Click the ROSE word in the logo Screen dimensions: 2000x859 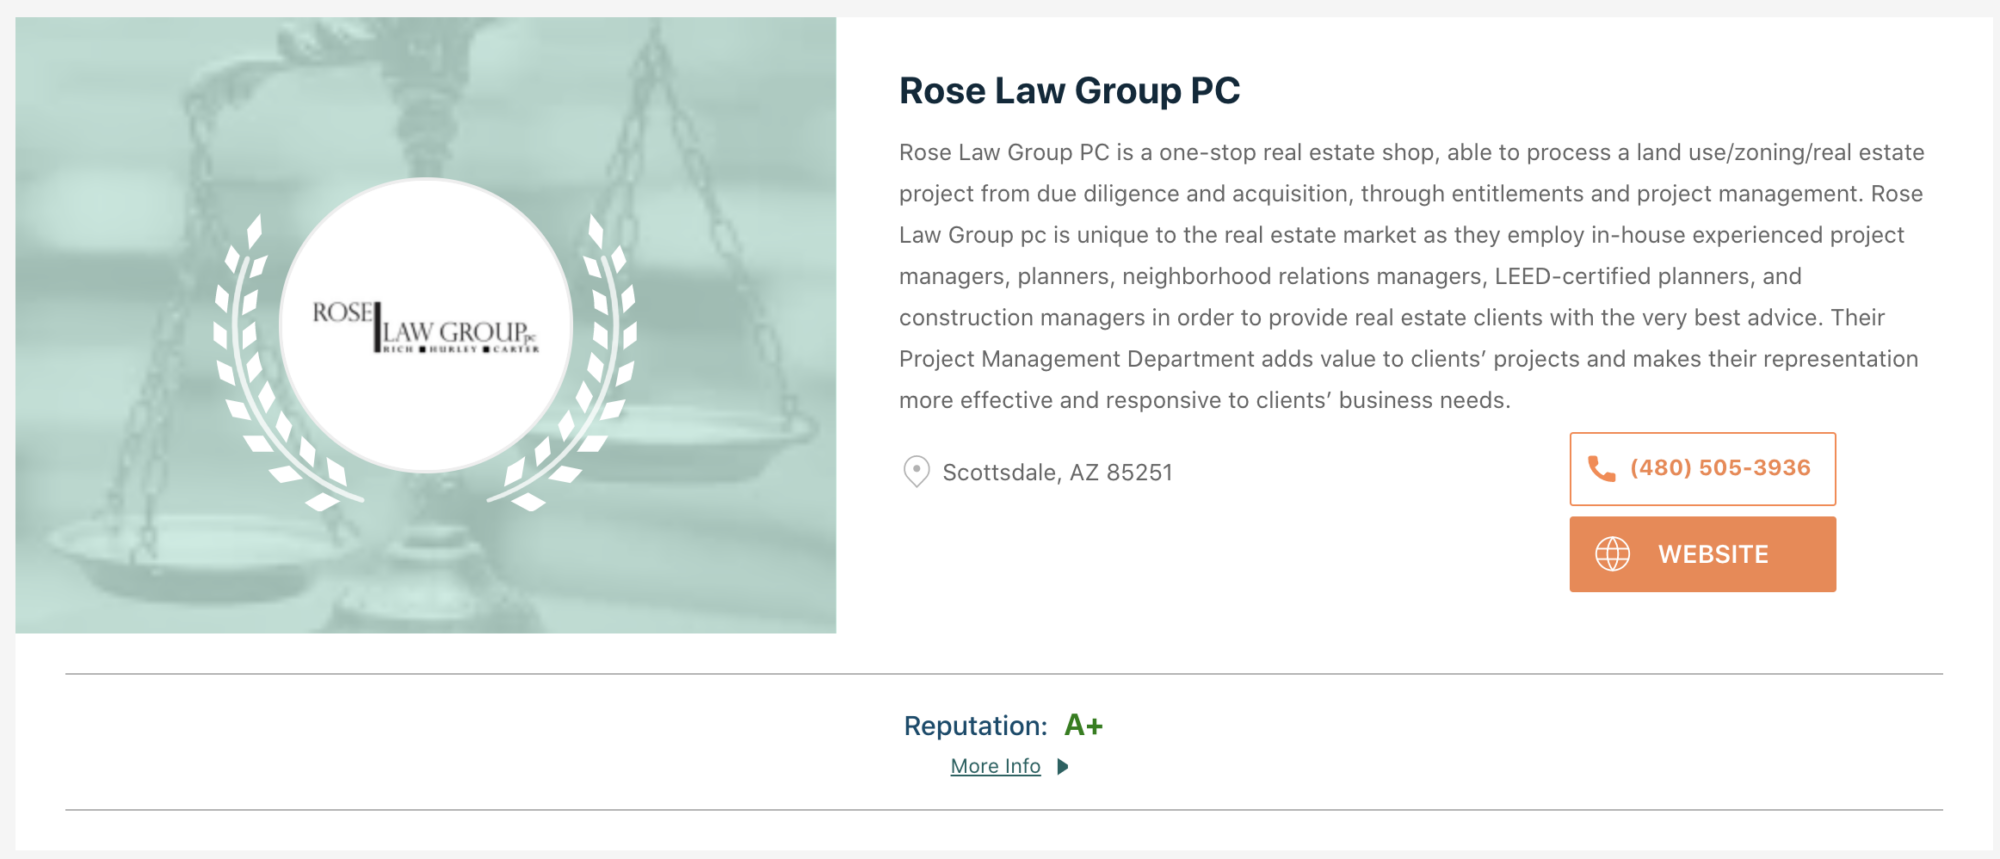(342, 313)
